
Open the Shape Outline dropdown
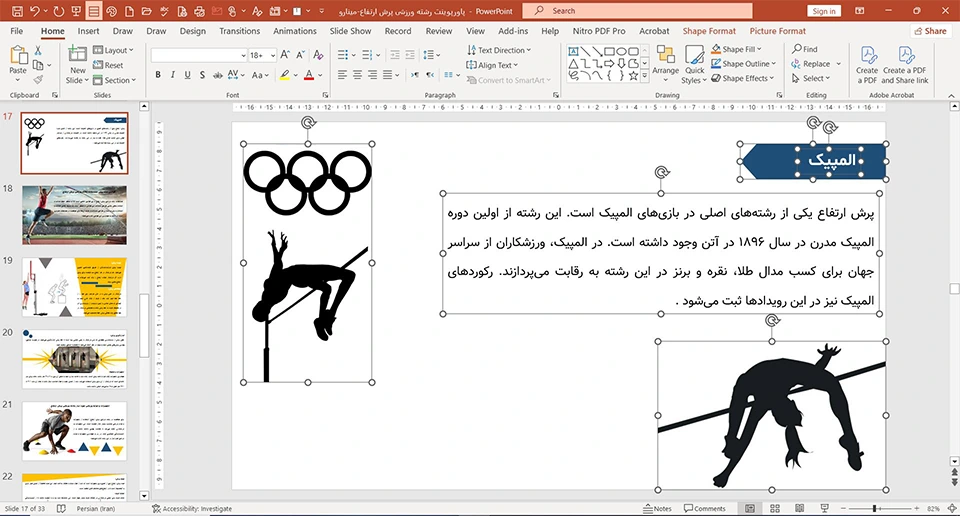click(743, 64)
